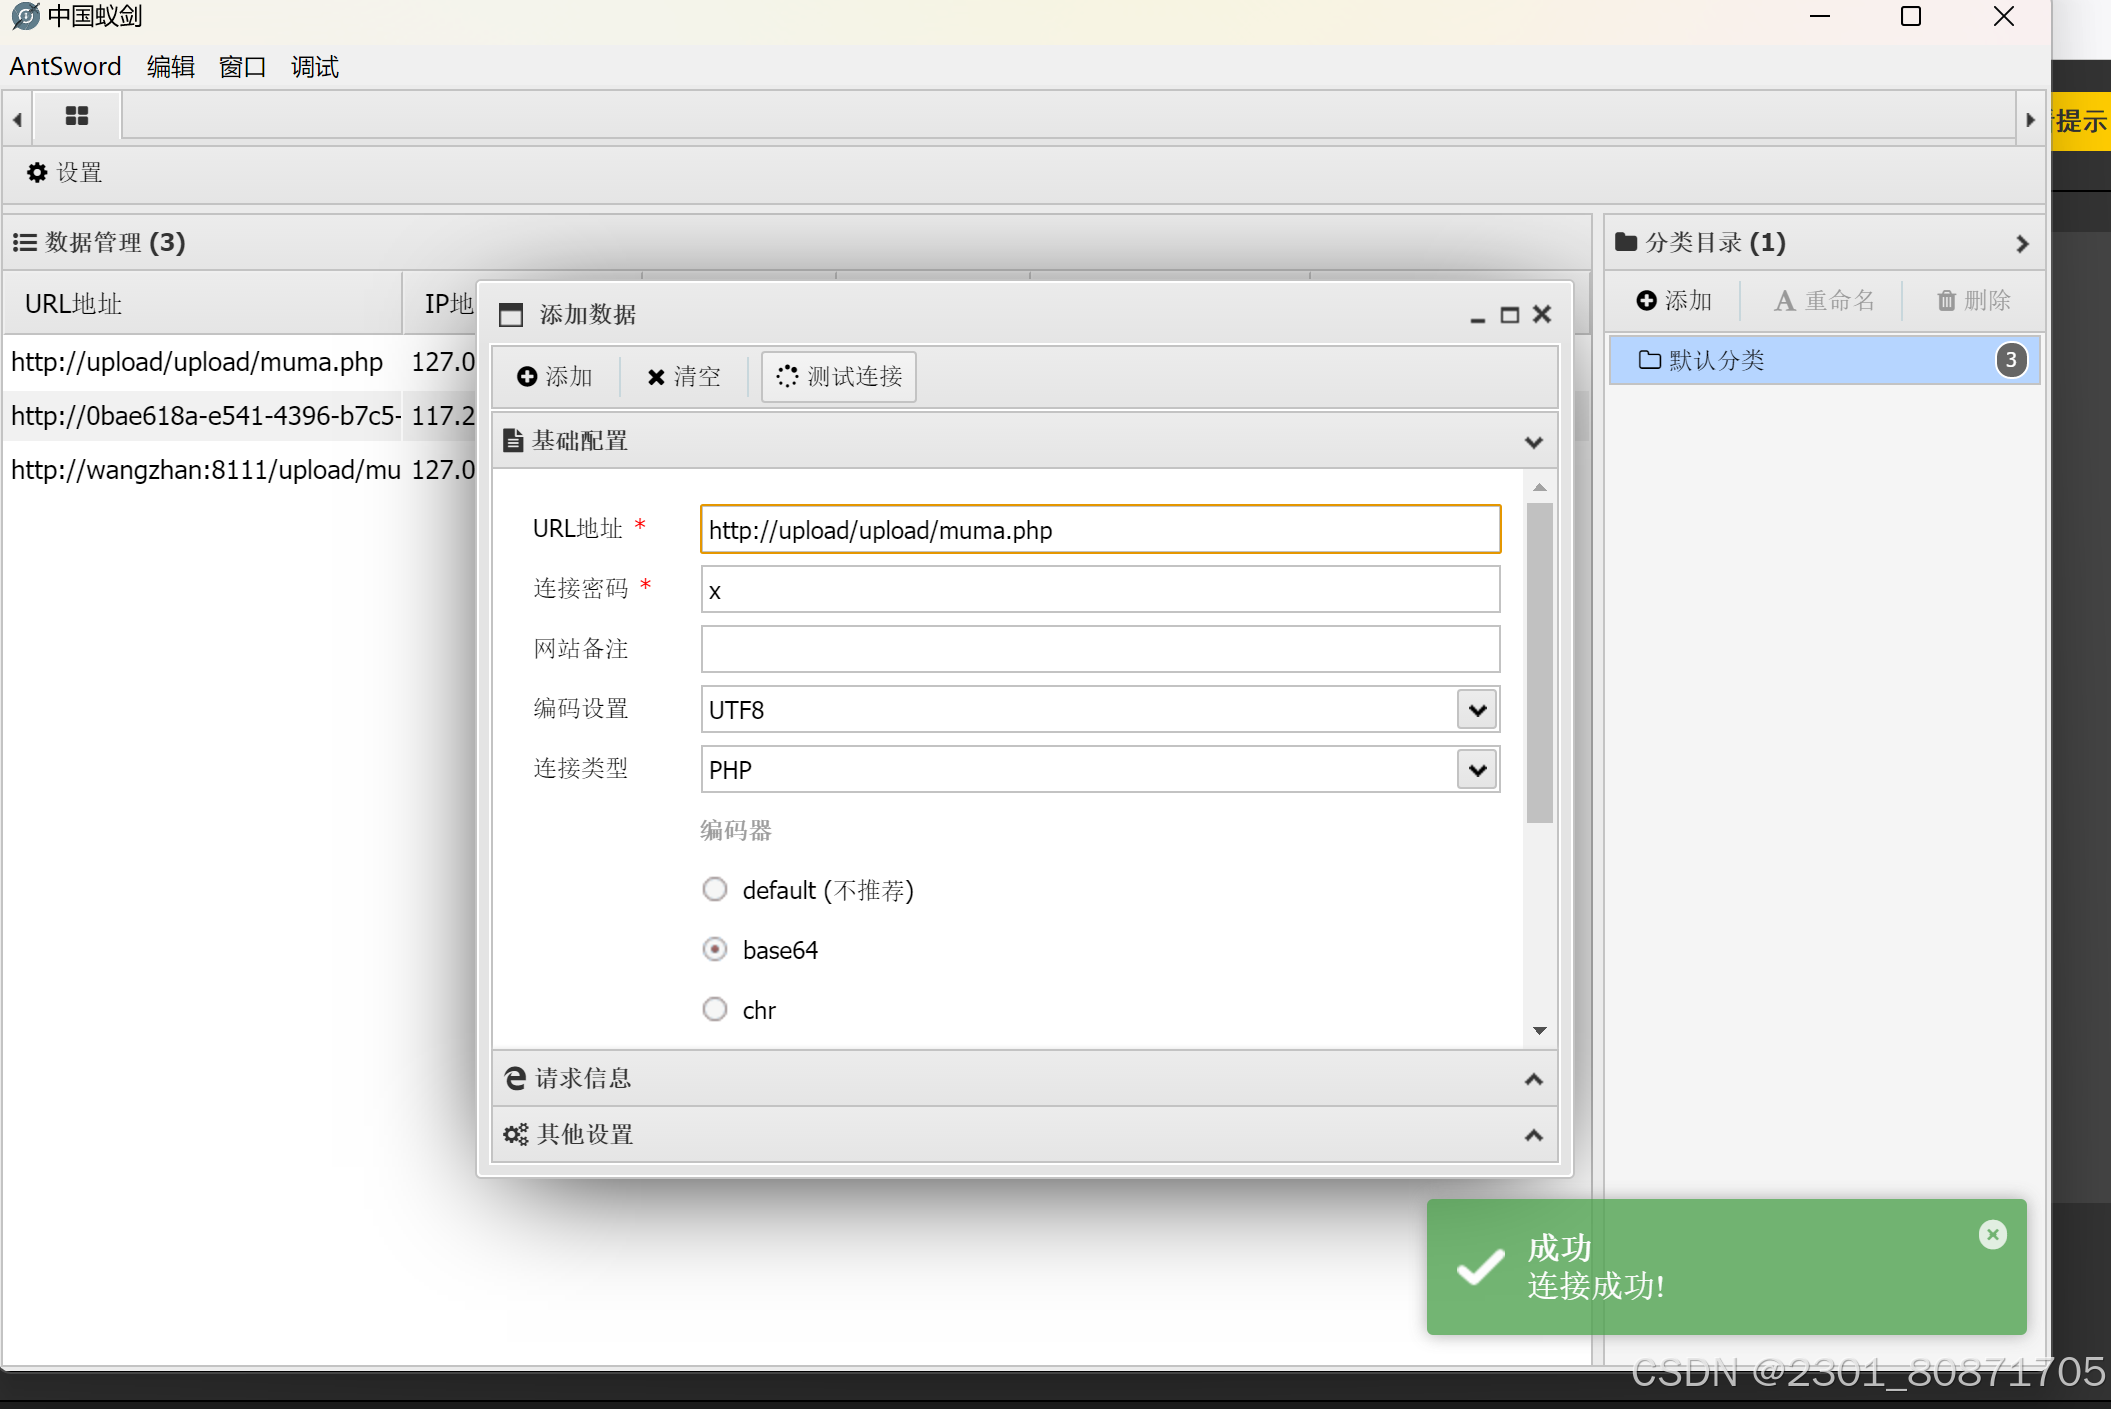Click the grid home tab icon

coord(77,116)
